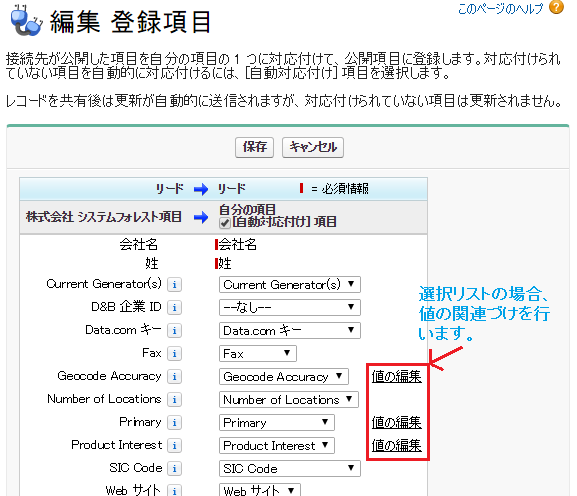Screen dimensions: 577x496
Task: Select the Primary mapping dropdown
Action: coord(276,423)
